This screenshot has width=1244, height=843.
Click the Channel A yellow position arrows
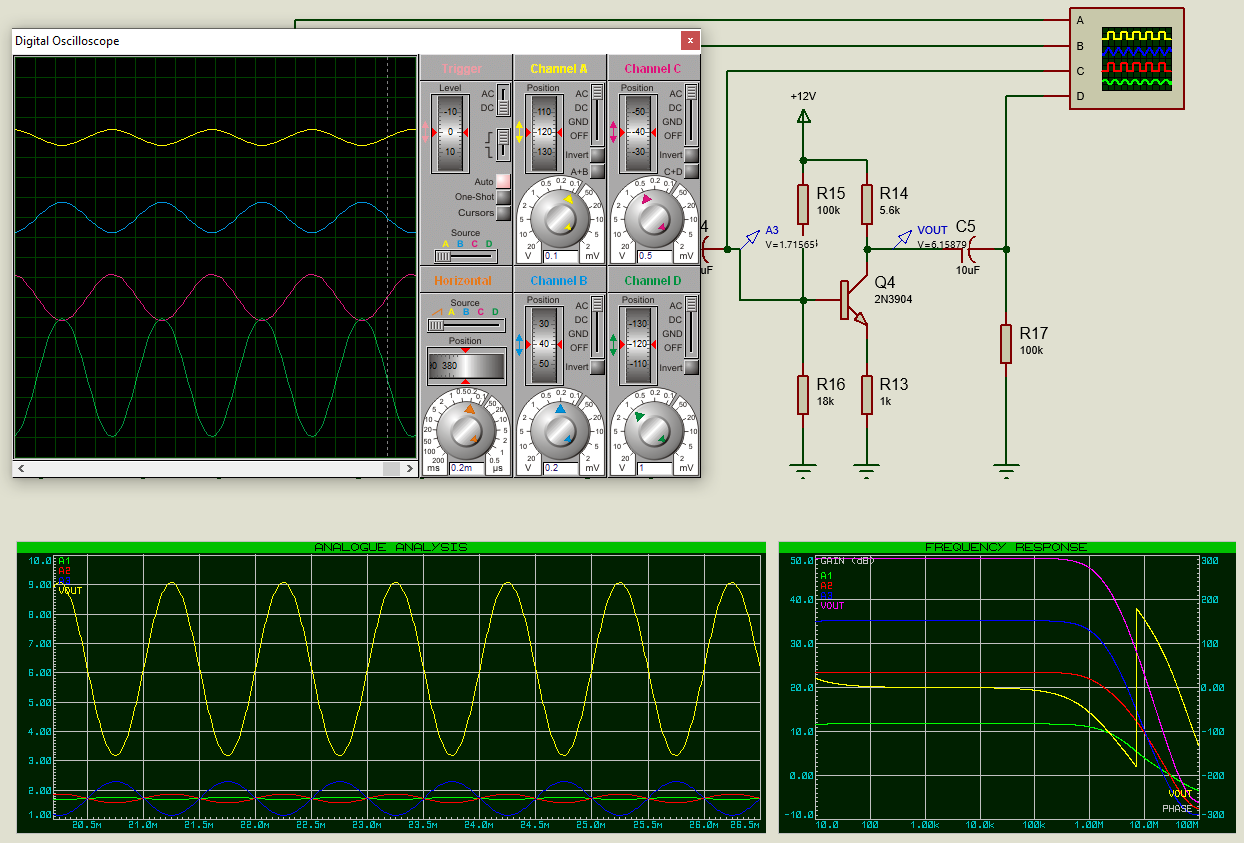pyautogui.click(x=521, y=132)
